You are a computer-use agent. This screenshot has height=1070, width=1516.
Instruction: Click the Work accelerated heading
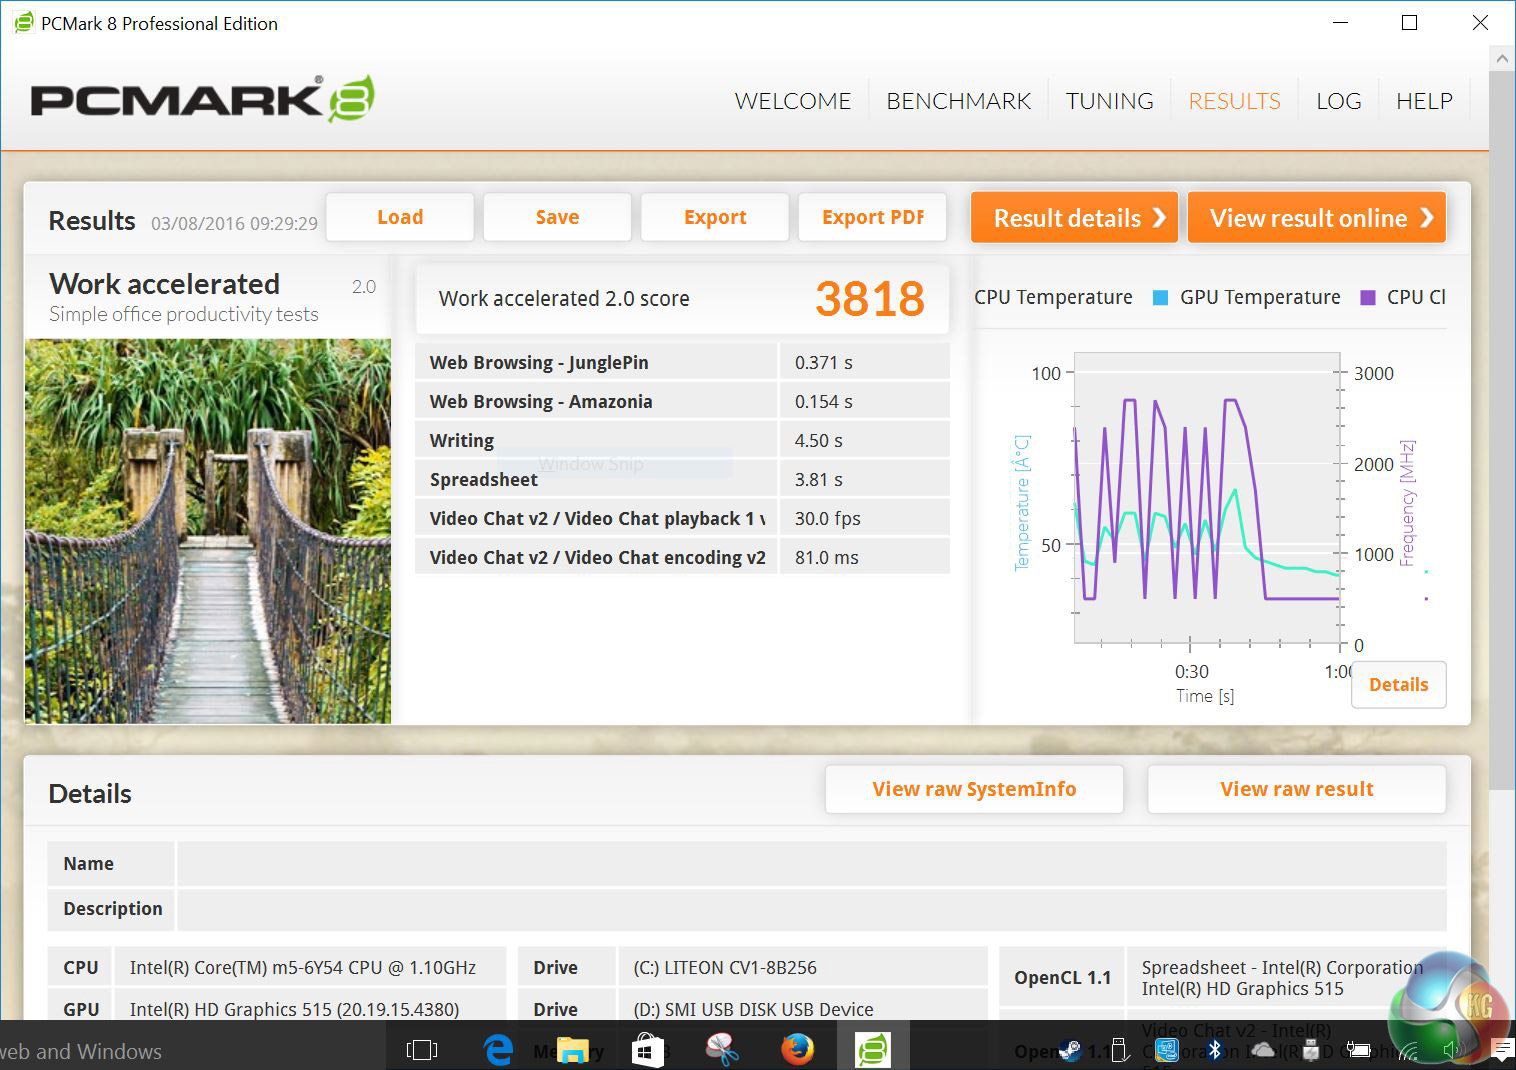[x=164, y=284]
